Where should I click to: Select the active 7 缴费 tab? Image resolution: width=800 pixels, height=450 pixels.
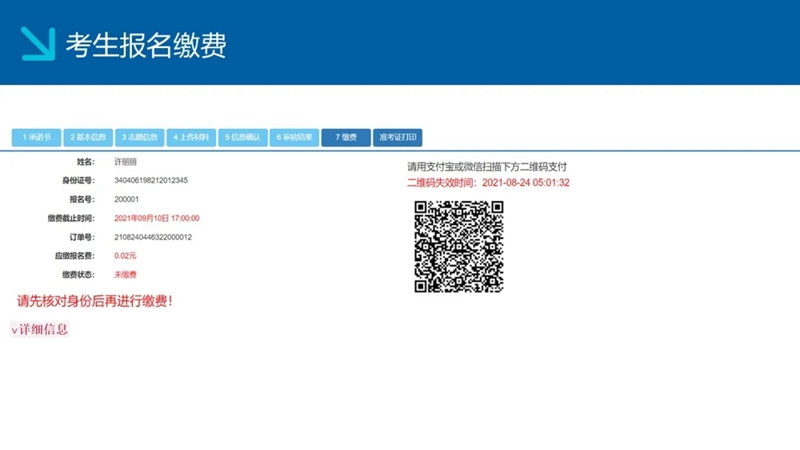click(x=346, y=137)
